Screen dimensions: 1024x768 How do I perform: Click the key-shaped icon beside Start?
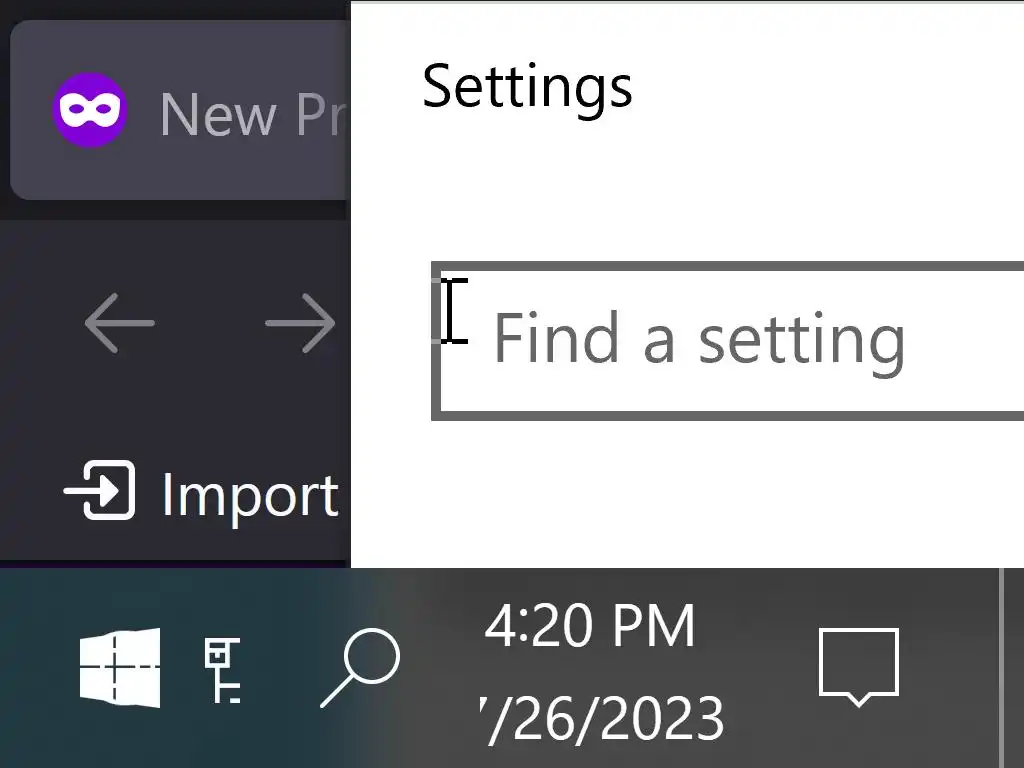pyautogui.click(x=222, y=668)
